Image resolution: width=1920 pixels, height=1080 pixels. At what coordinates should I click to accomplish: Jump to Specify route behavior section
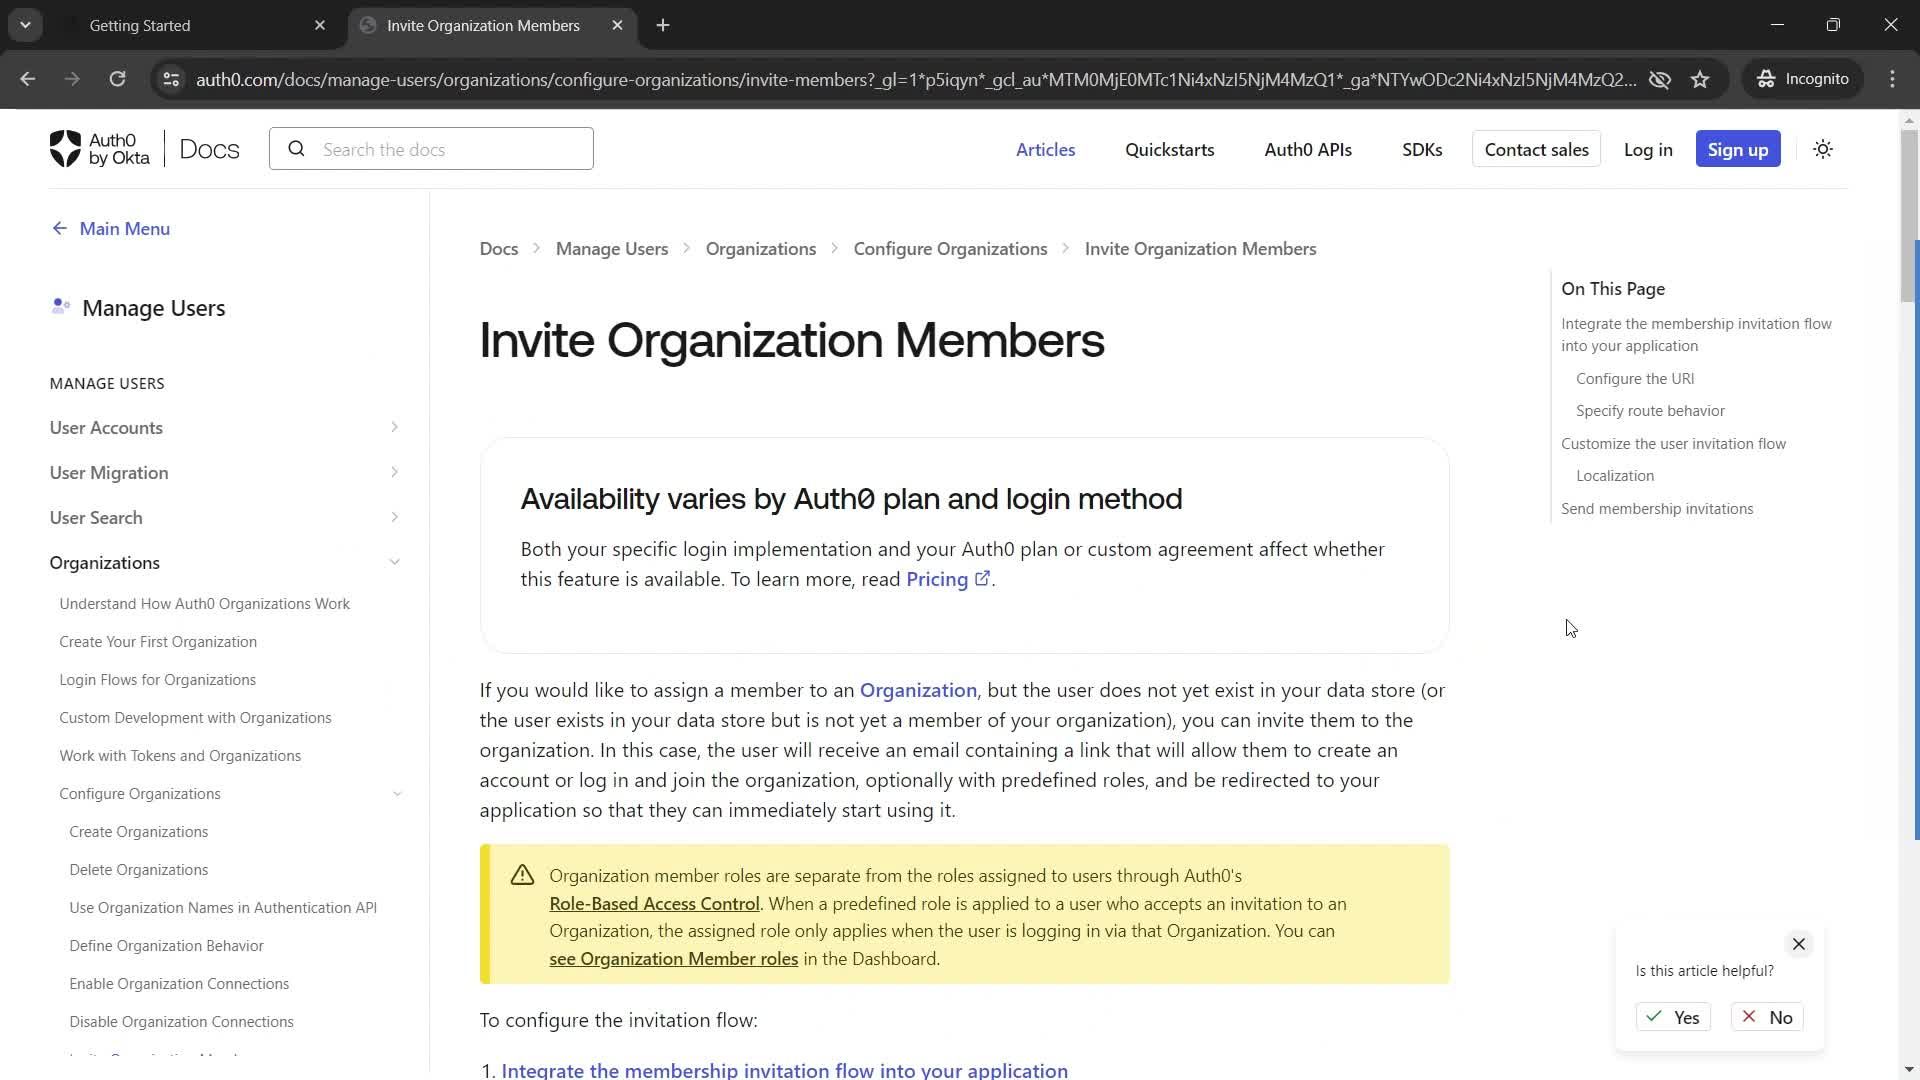[x=1650, y=411]
